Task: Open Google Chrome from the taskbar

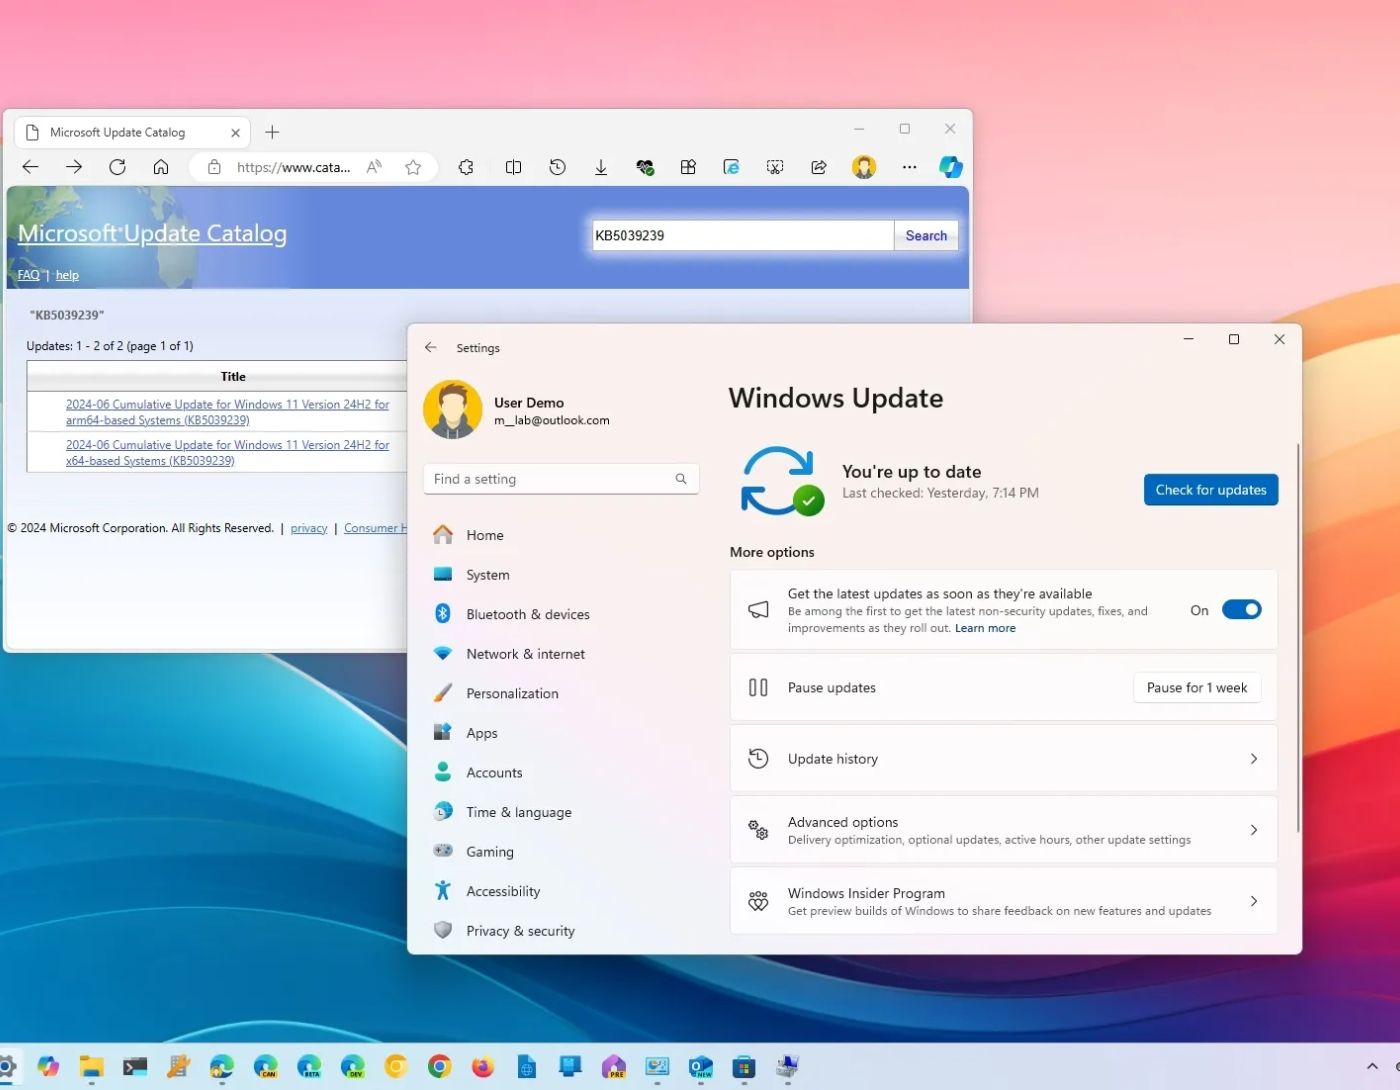Action: click(x=439, y=1067)
